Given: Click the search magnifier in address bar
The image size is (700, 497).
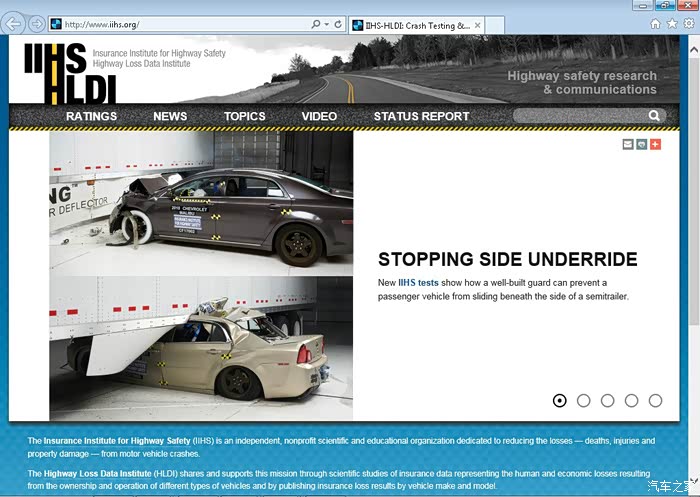Looking at the screenshot, I should click(316, 24).
